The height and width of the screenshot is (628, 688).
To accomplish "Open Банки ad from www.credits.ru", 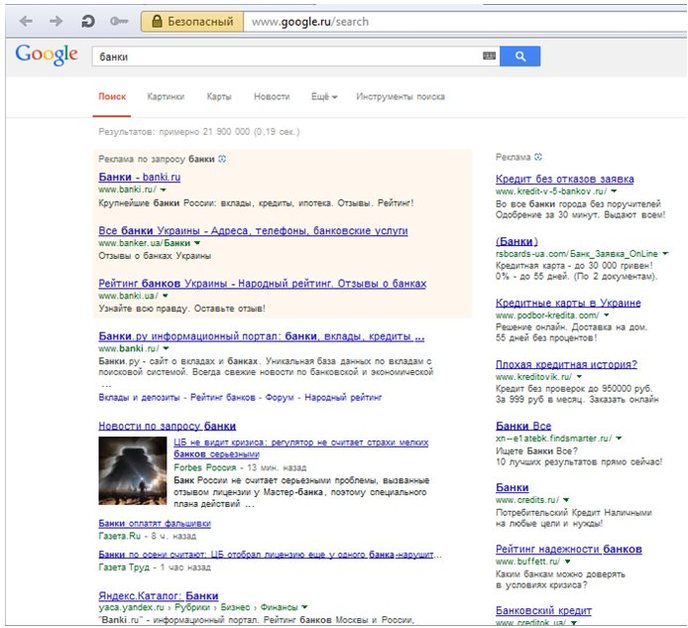I will (x=512, y=487).
